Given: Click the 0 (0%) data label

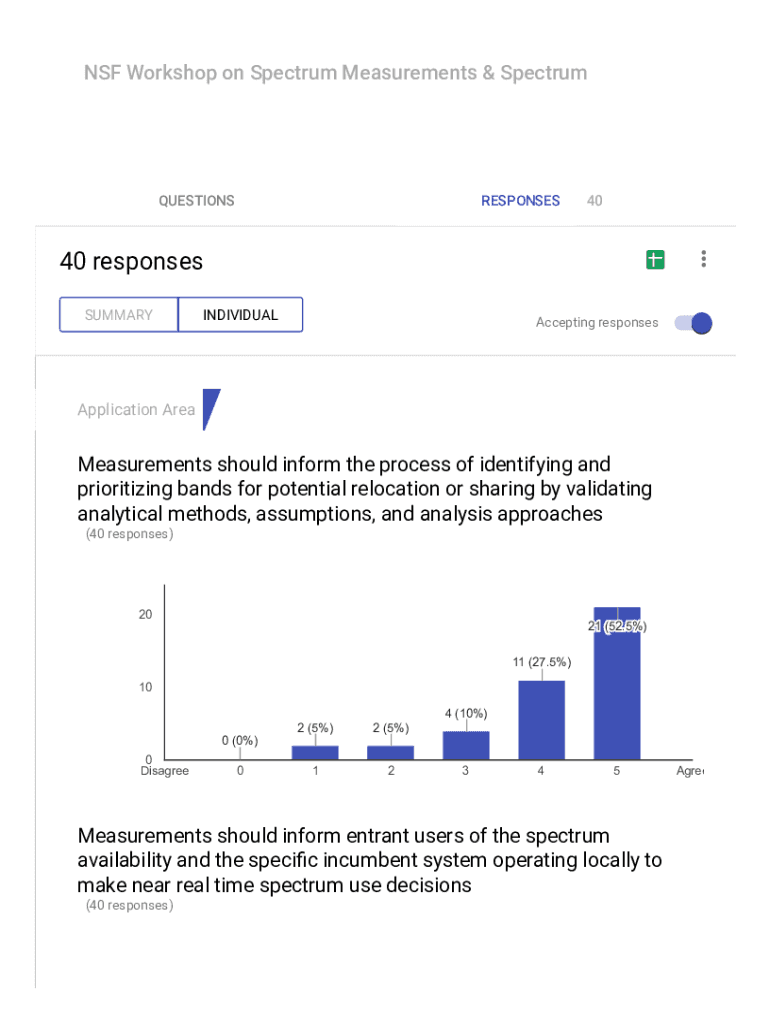Looking at the screenshot, I should tap(240, 741).
